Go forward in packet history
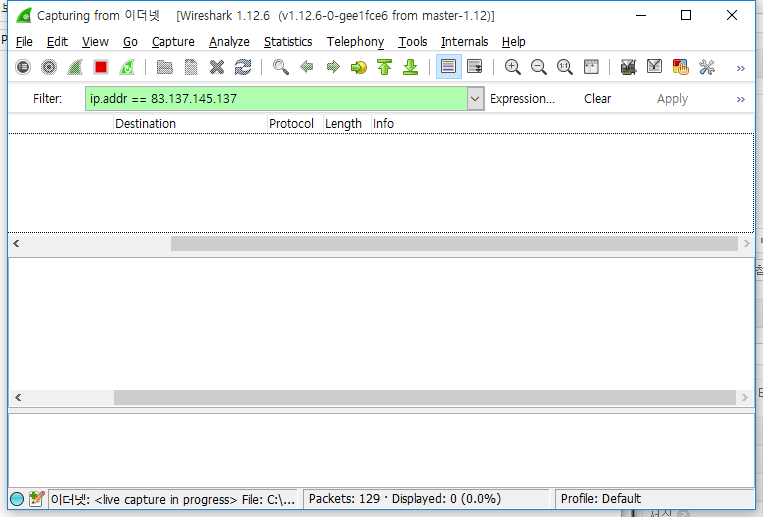The height and width of the screenshot is (517, 763). 333,67
